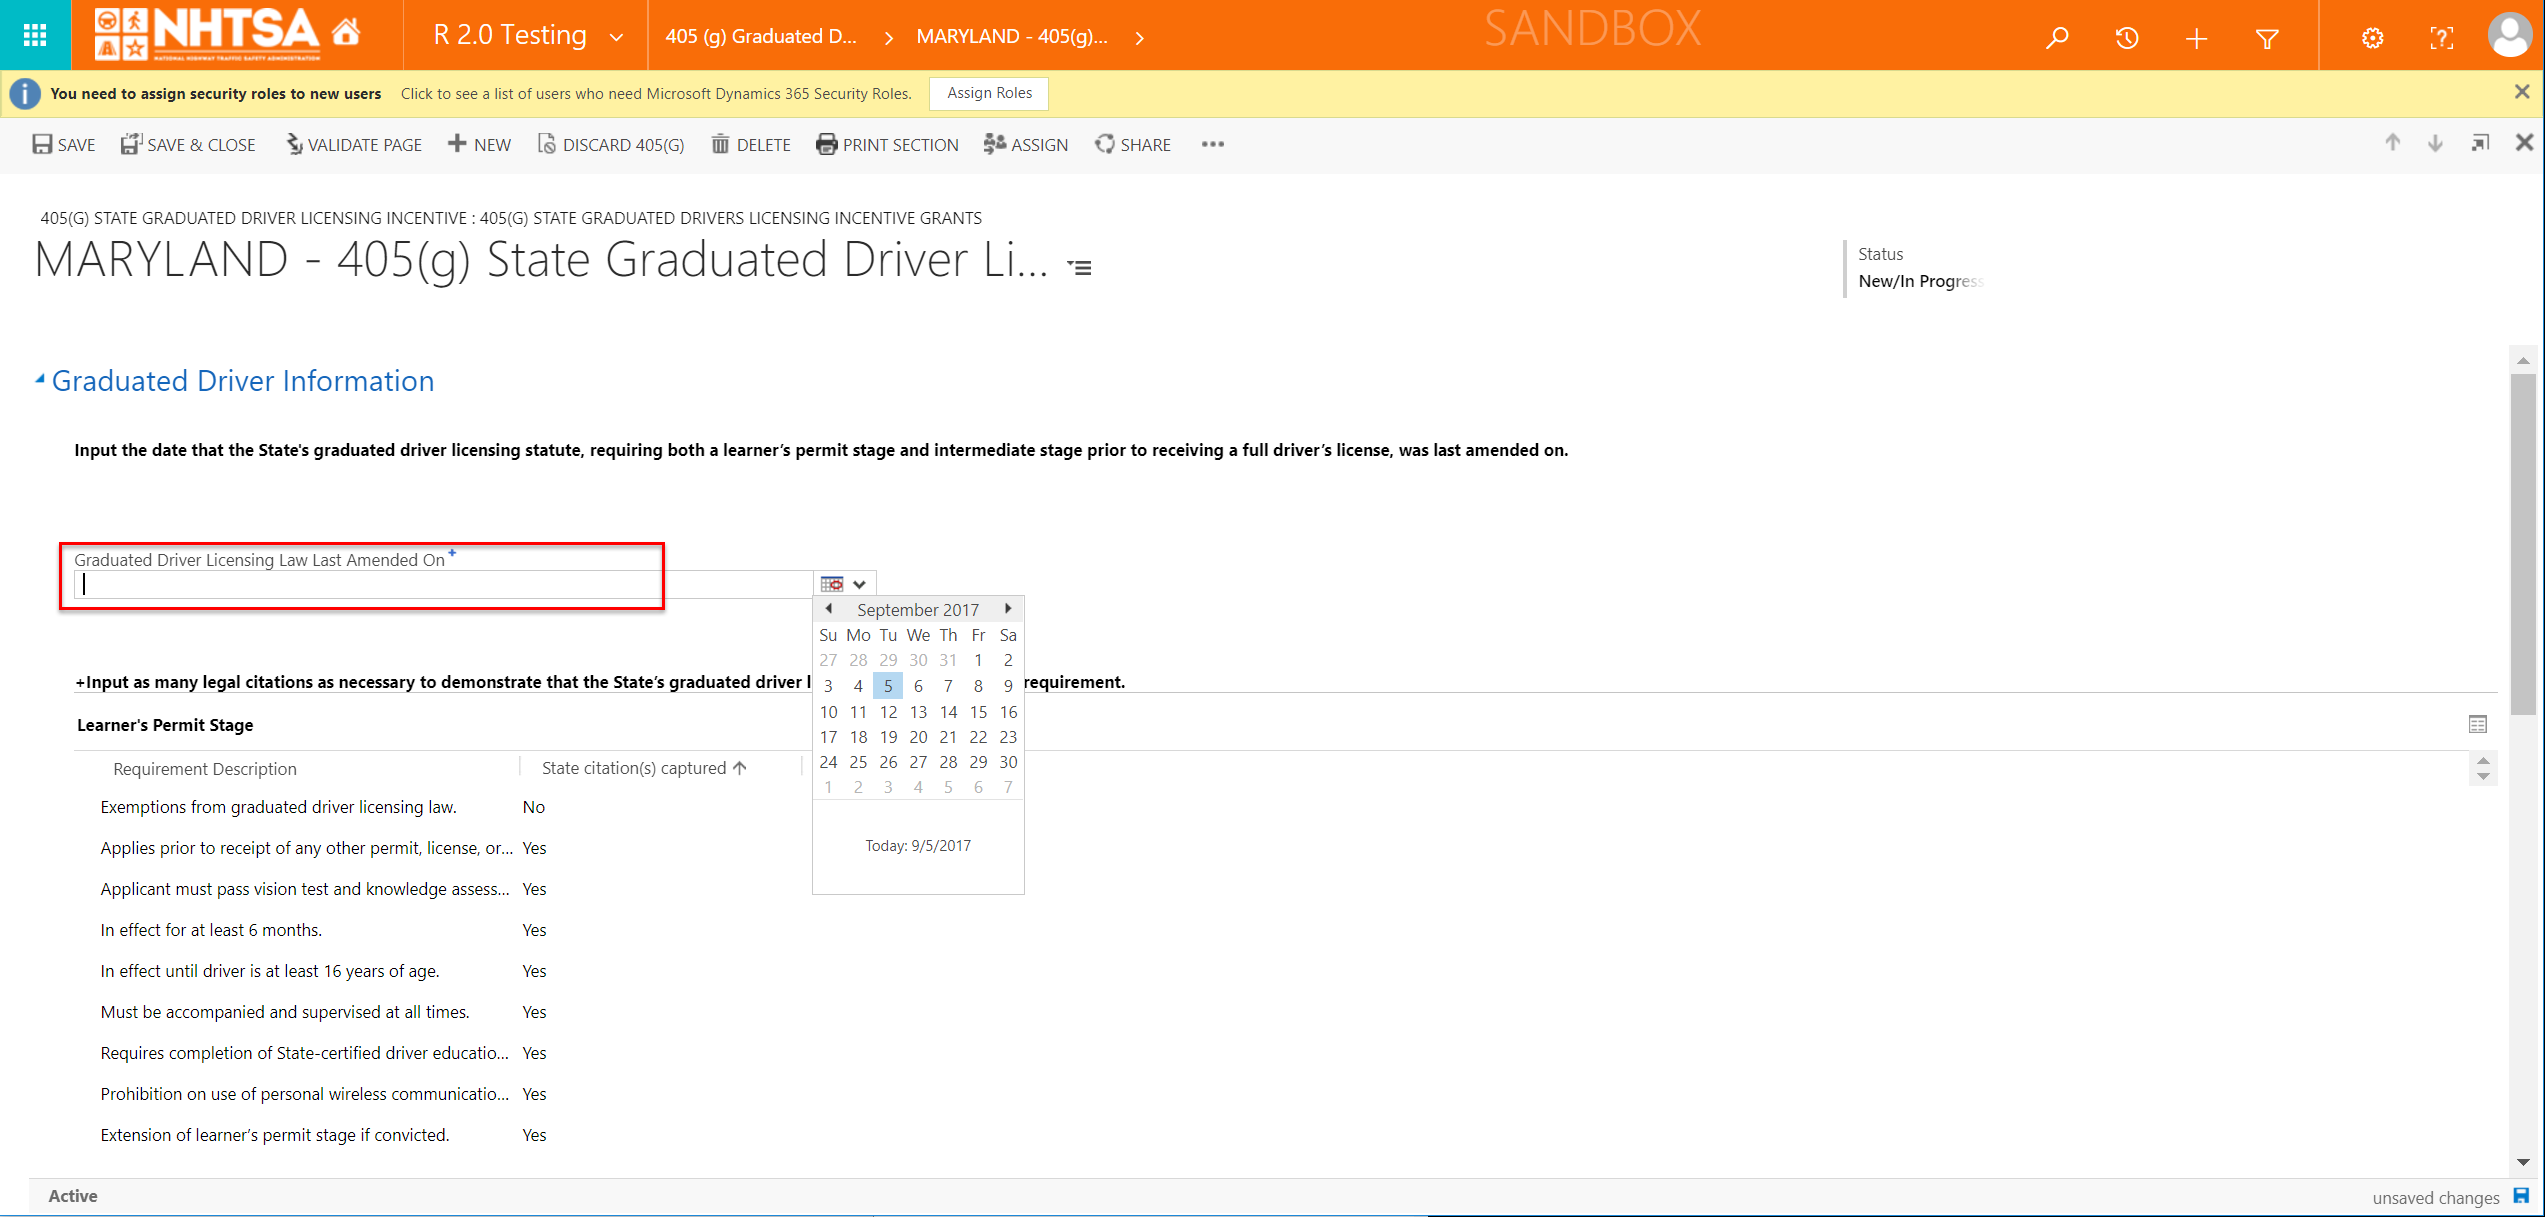Image resolution: width=2545 pixels, height=1217 pixels.
Task: Collapse the Graduated Driver Information section
Action: 40,379
